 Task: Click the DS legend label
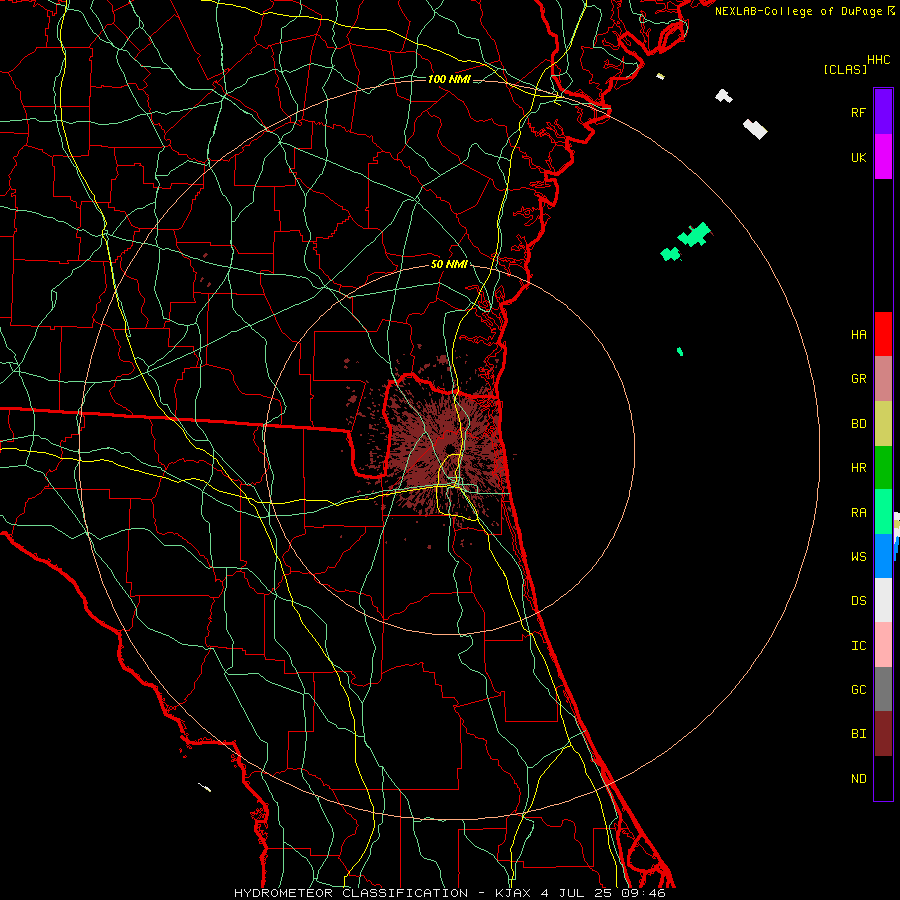tap(858, 601)
